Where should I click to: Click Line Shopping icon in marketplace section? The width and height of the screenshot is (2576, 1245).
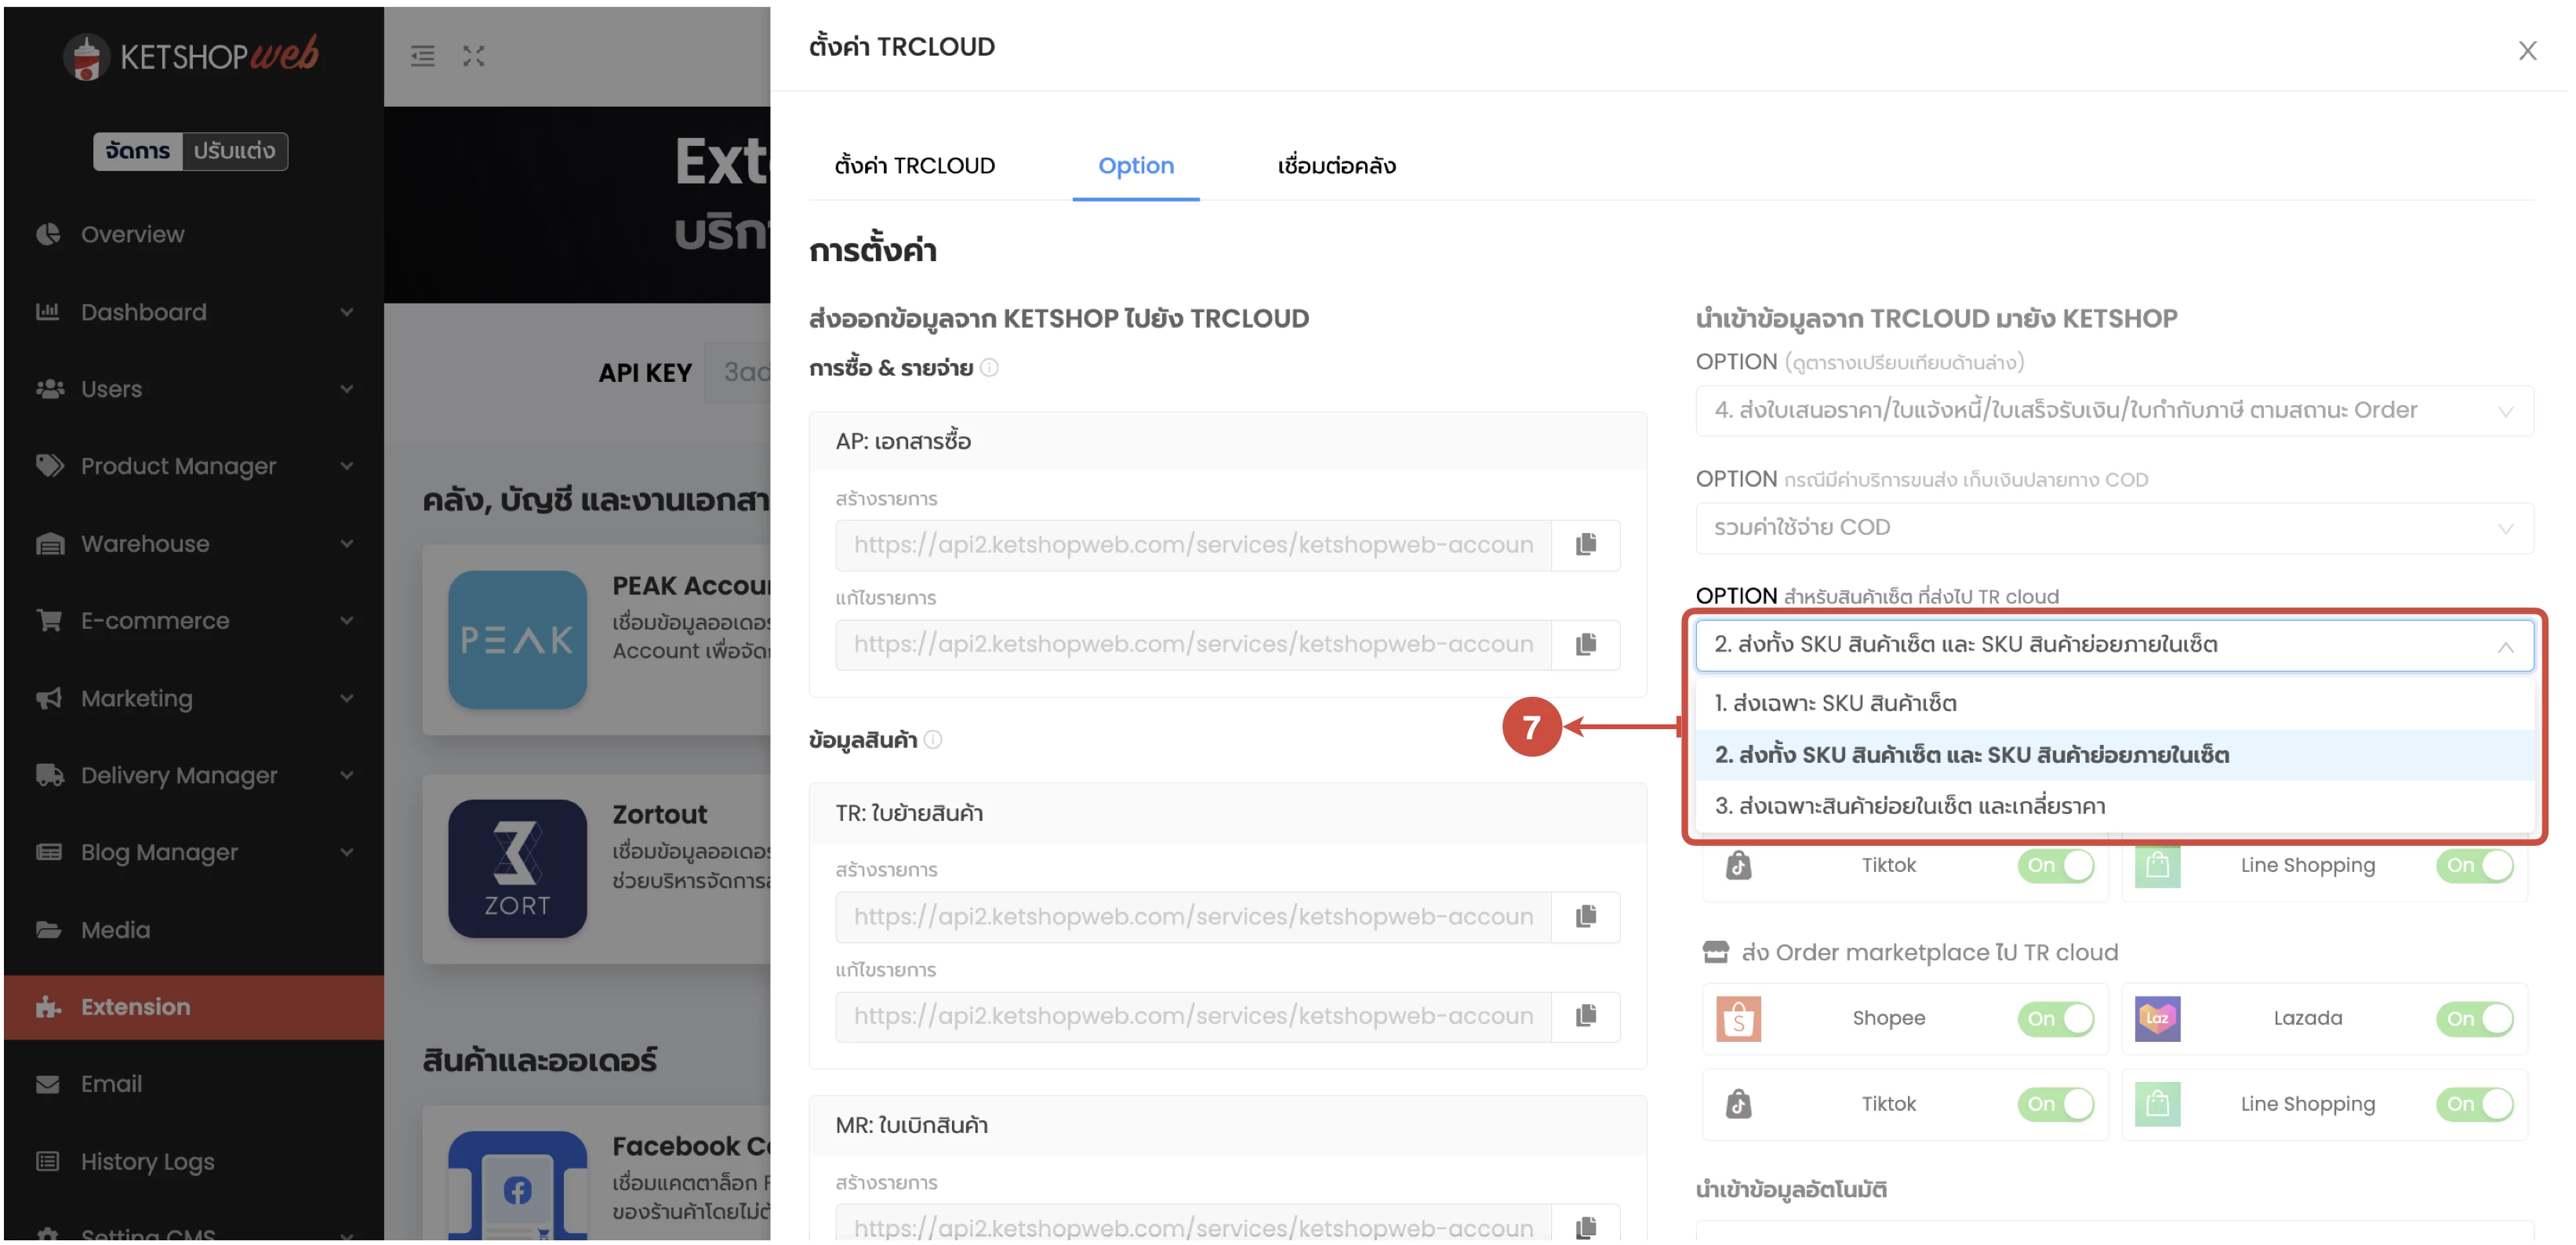(x=2157, y=1104)
